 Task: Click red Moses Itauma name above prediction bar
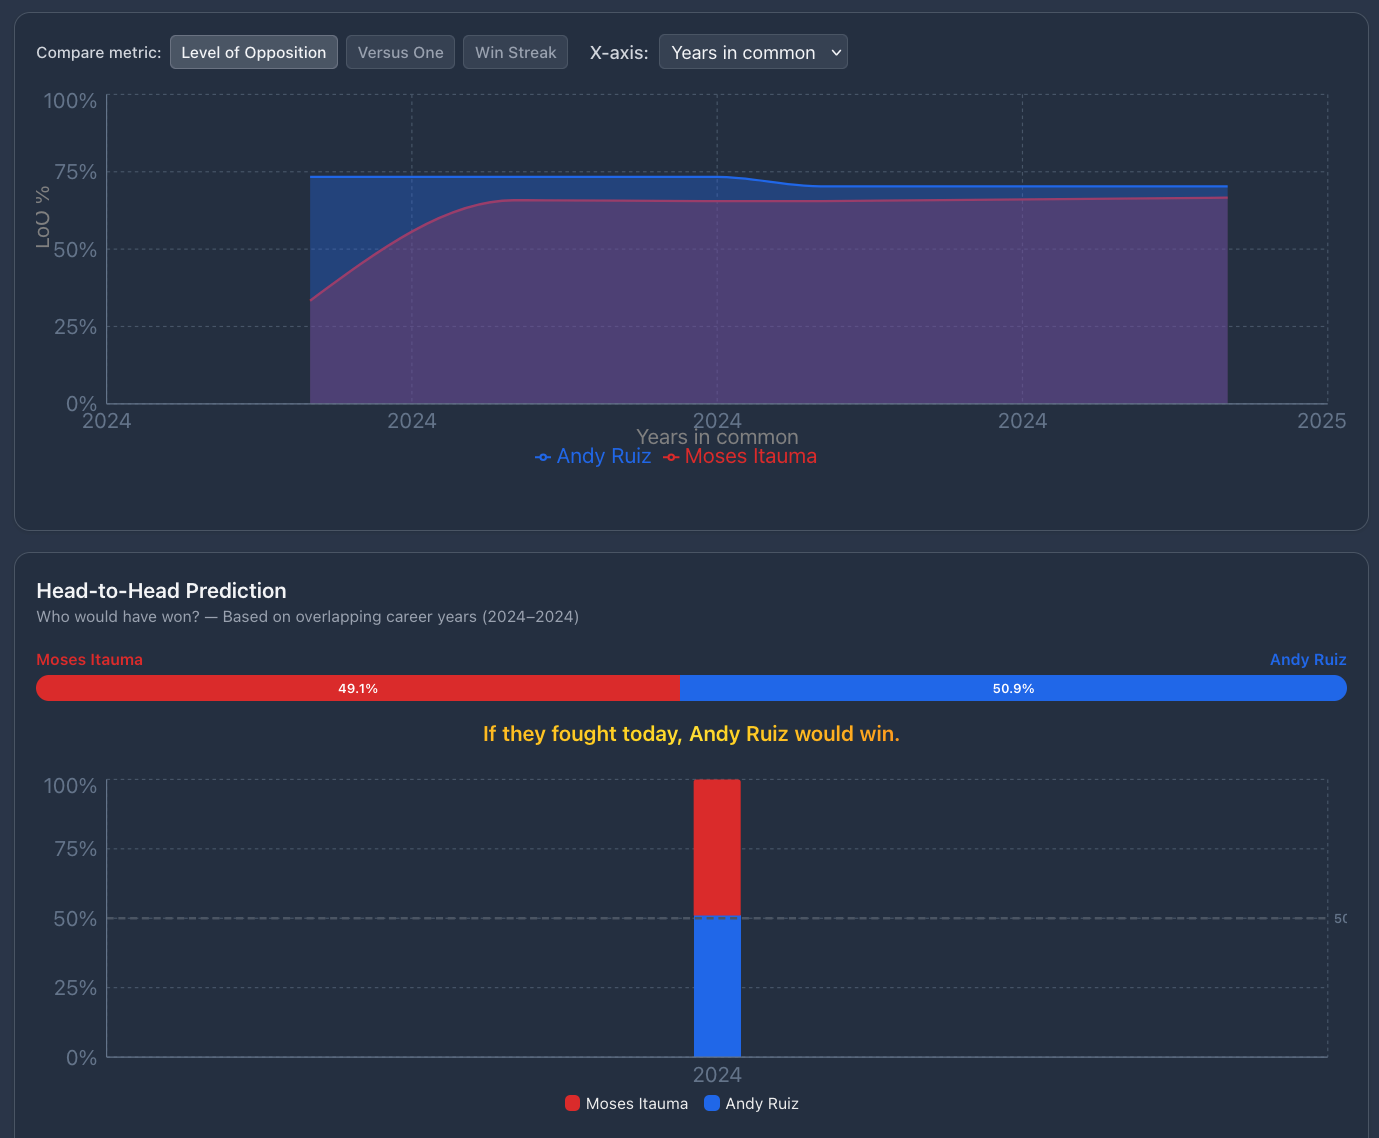[x=89, y=660]
